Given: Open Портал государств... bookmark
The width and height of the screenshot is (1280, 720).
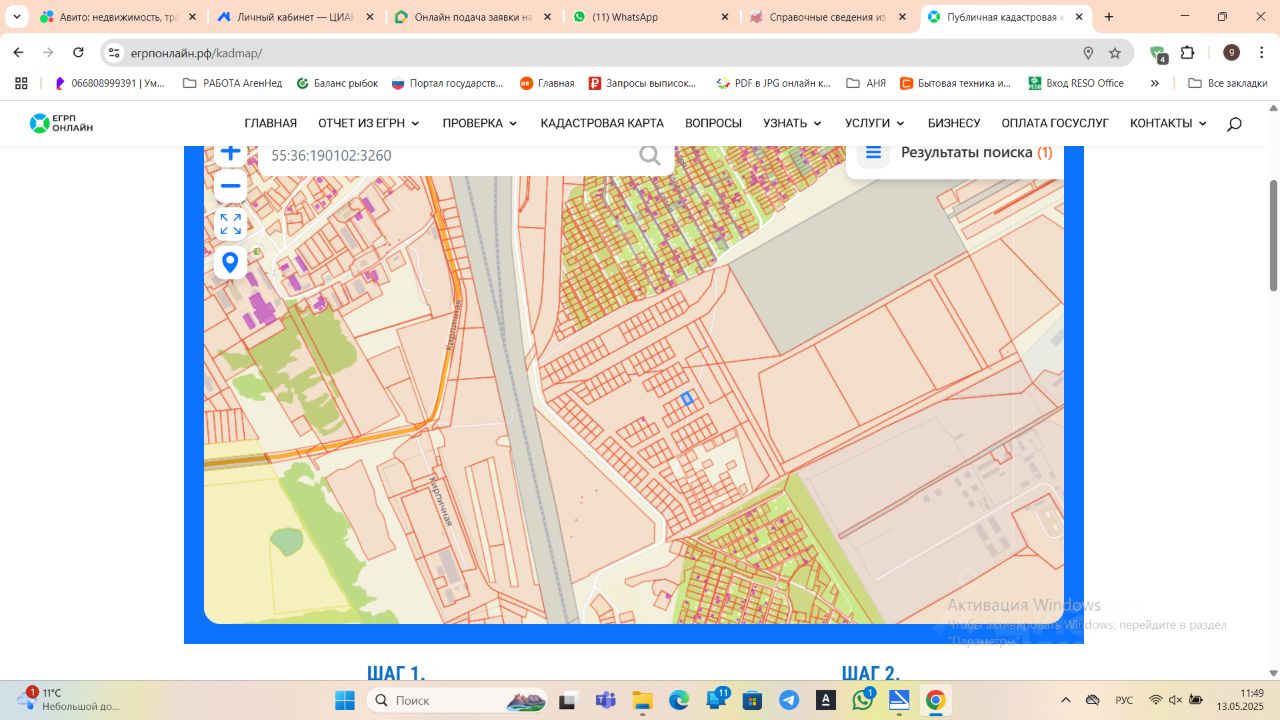Looking at the screenshot, I should tap(447, 83).
